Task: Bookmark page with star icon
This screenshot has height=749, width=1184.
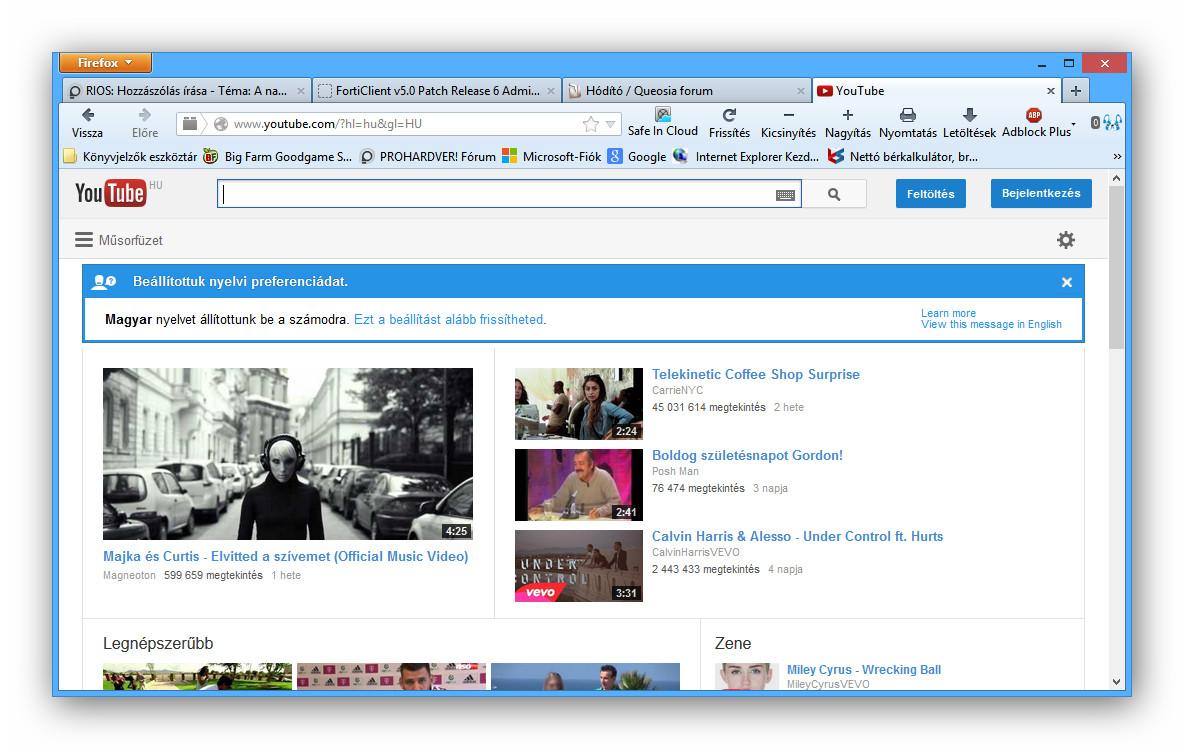Action: pos(590,124)
